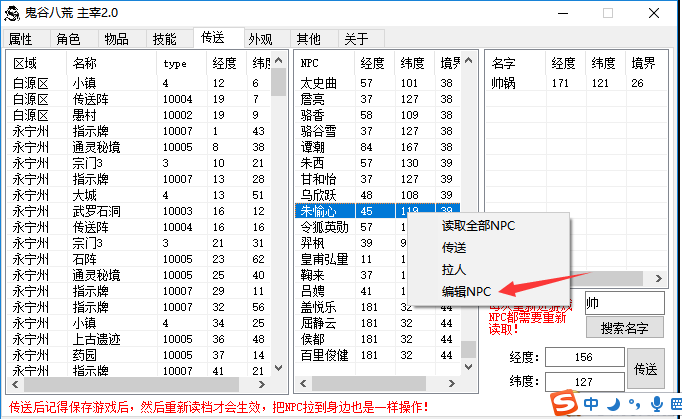Toggle the punctuation icon in IME bar
The width and height of the screenshot is (682, 419).
point(634,404)
